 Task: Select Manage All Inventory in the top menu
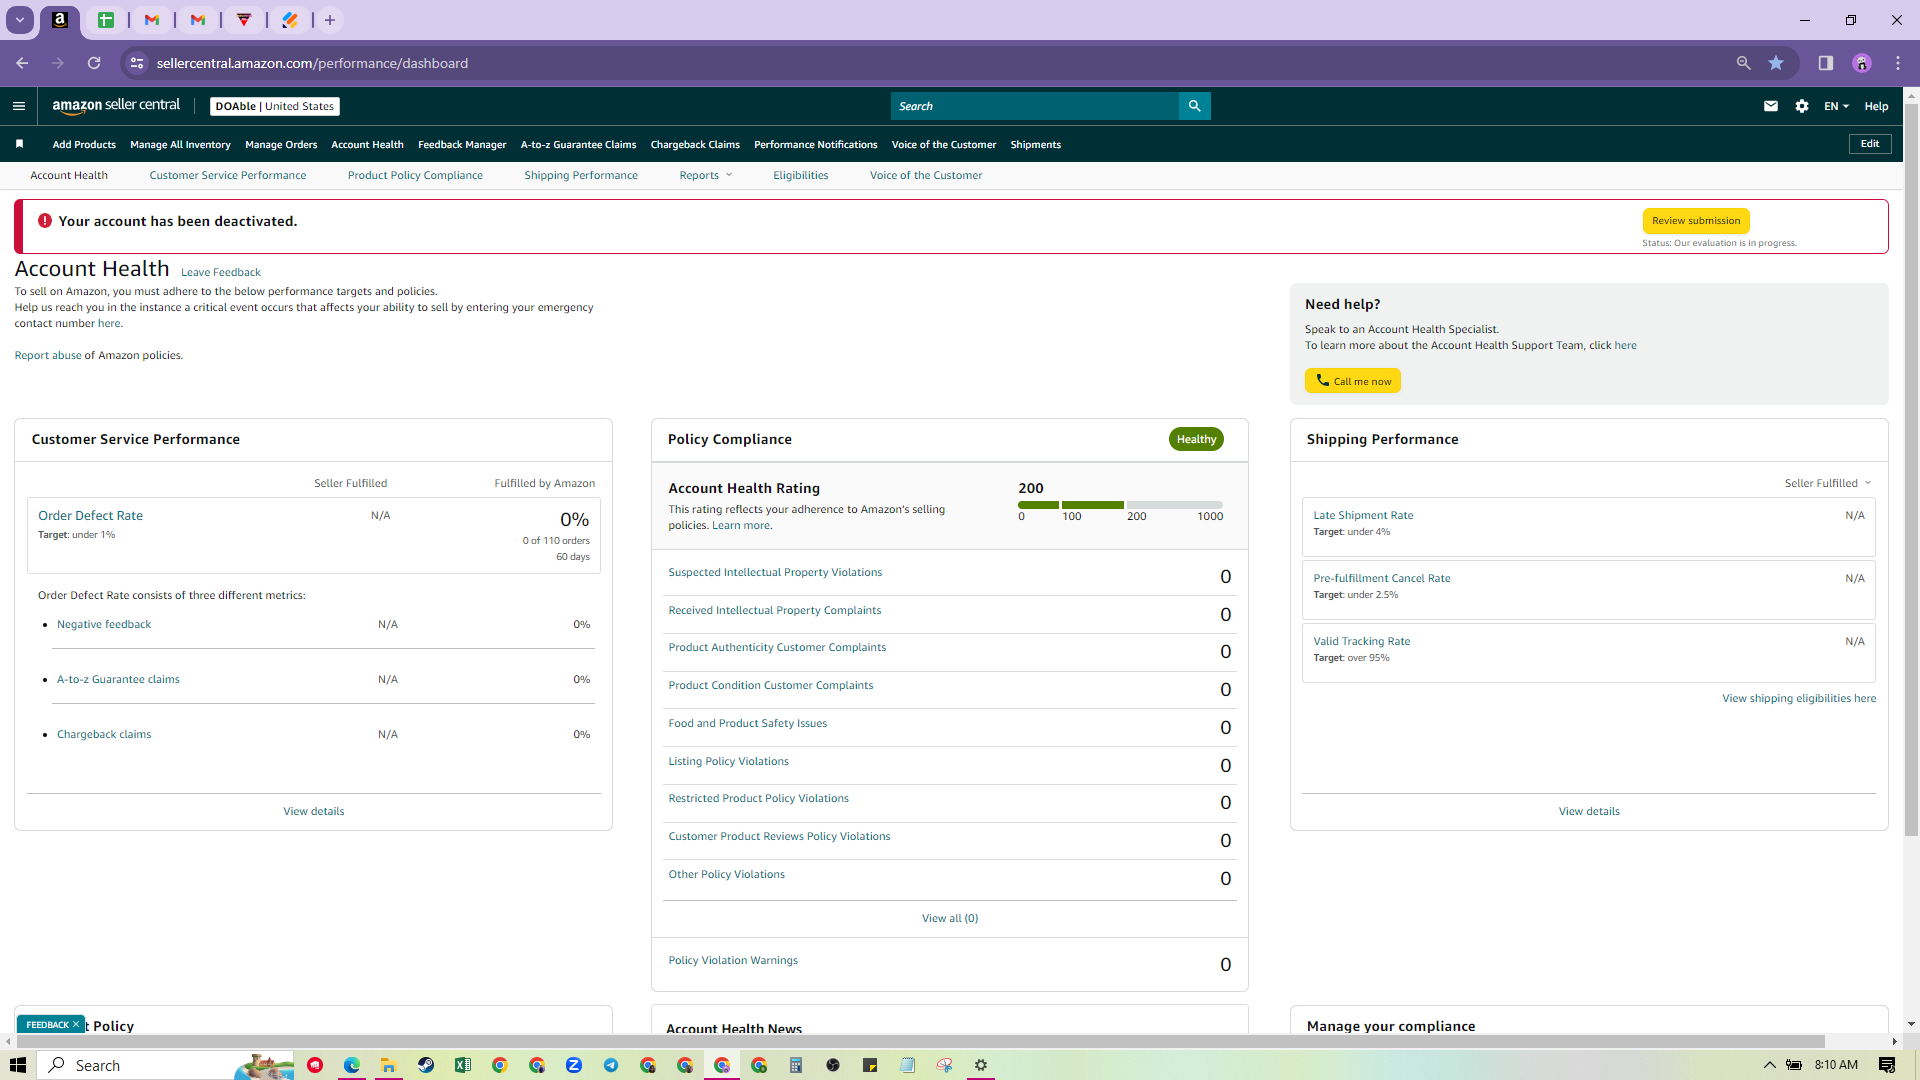[x=180, y=145]
